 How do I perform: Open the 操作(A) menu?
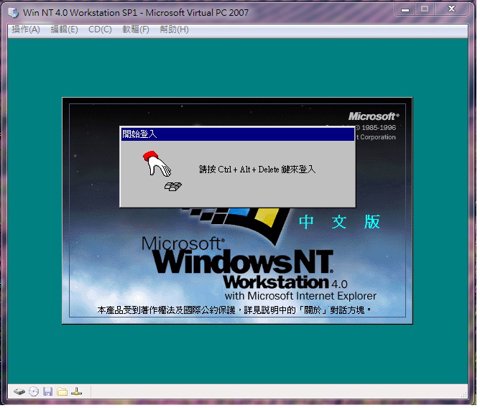26,30
